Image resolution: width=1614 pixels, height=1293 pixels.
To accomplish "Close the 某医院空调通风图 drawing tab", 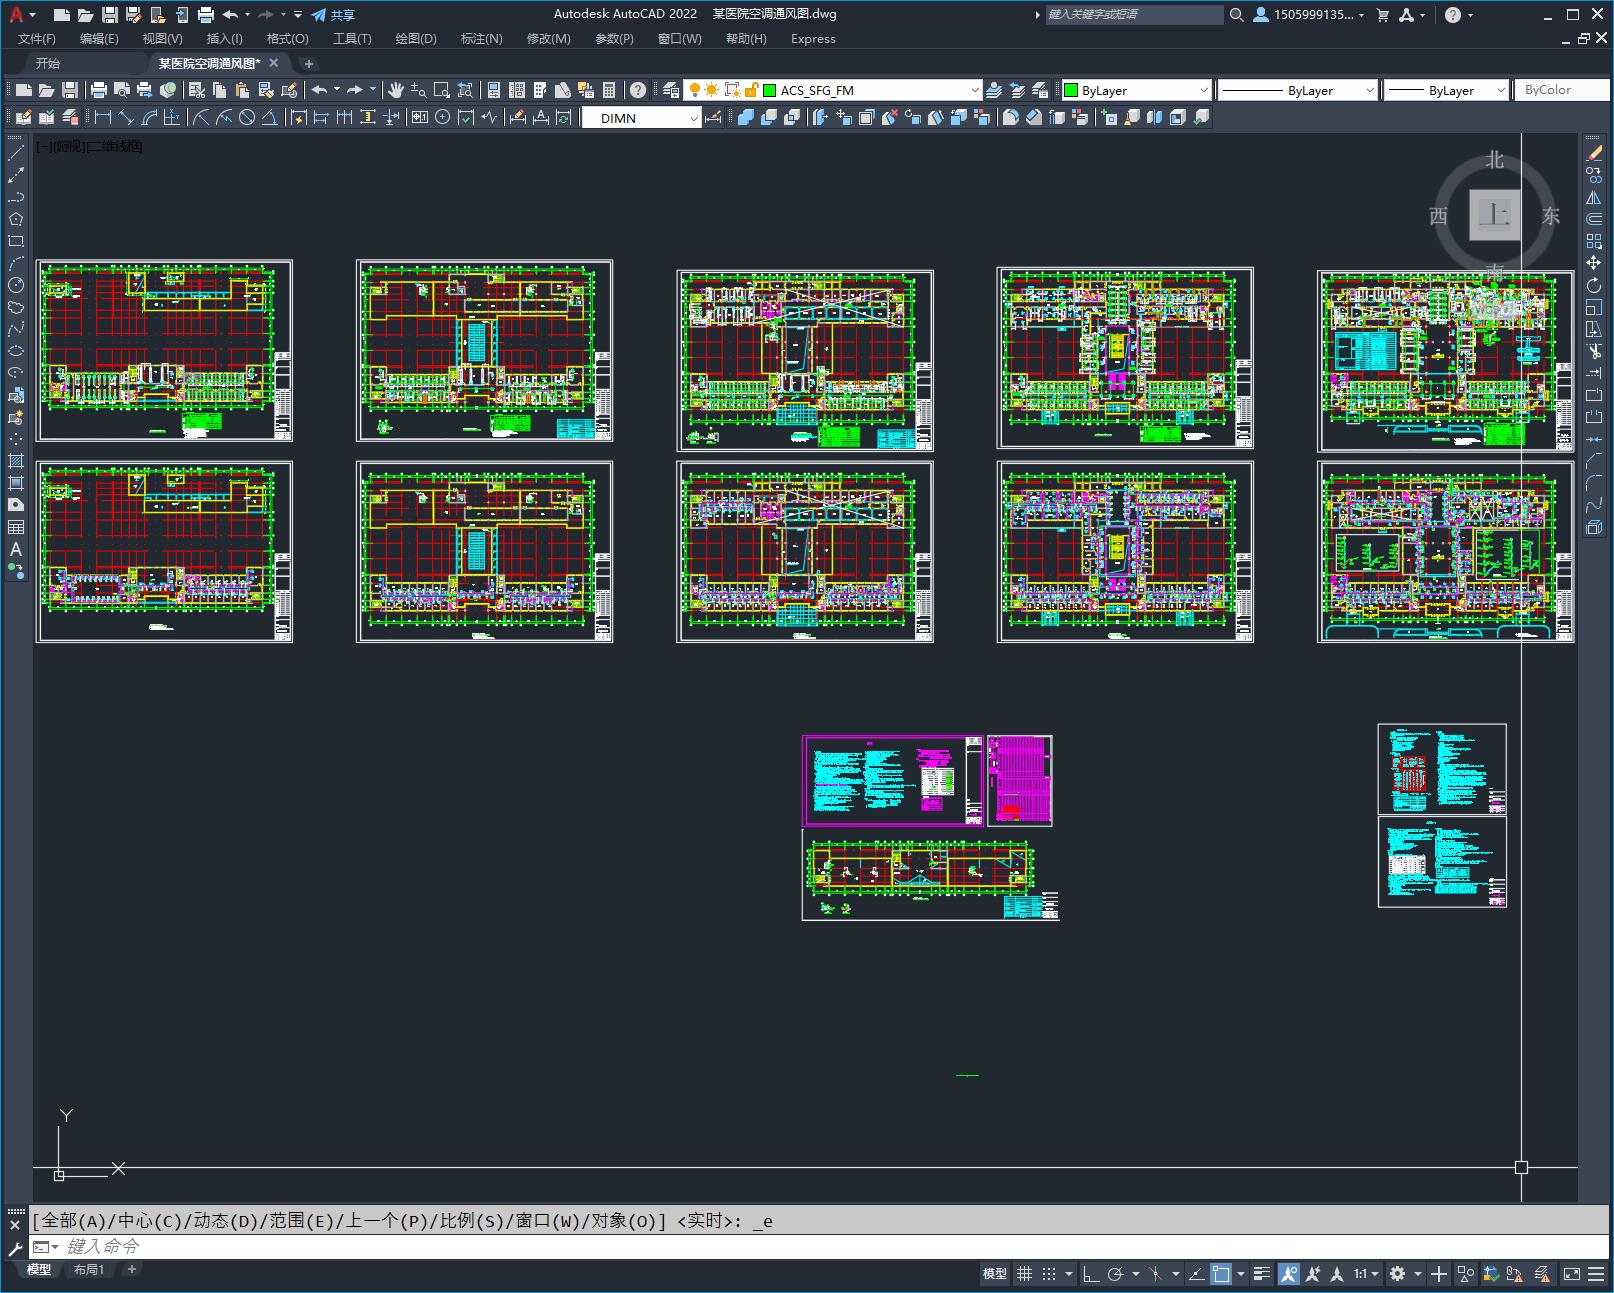I will pyautogui.click(x=274, y=63).
